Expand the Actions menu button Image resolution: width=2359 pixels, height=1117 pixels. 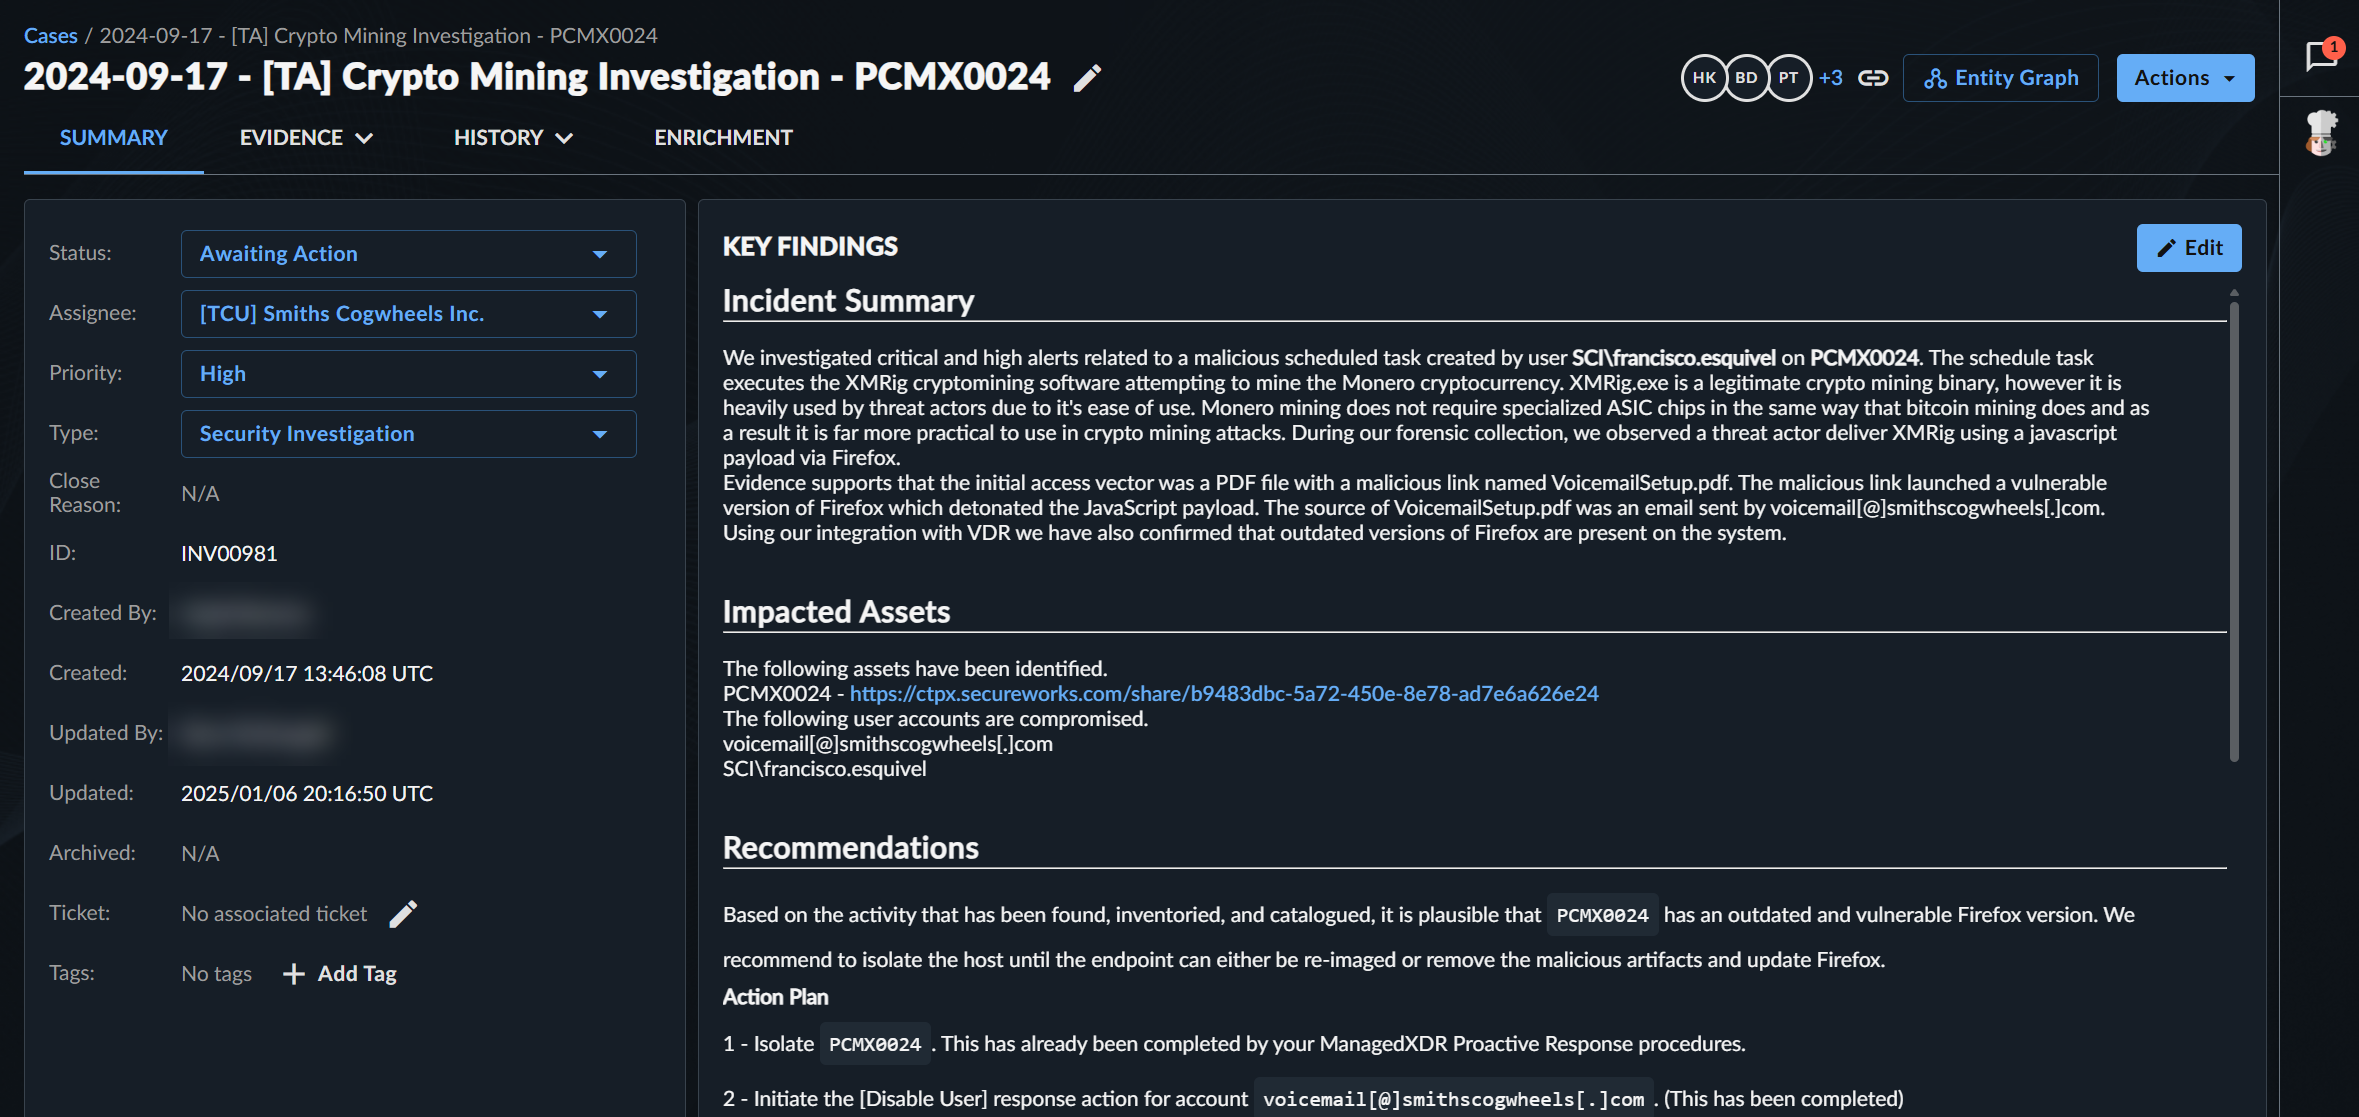coord(2185,78)
